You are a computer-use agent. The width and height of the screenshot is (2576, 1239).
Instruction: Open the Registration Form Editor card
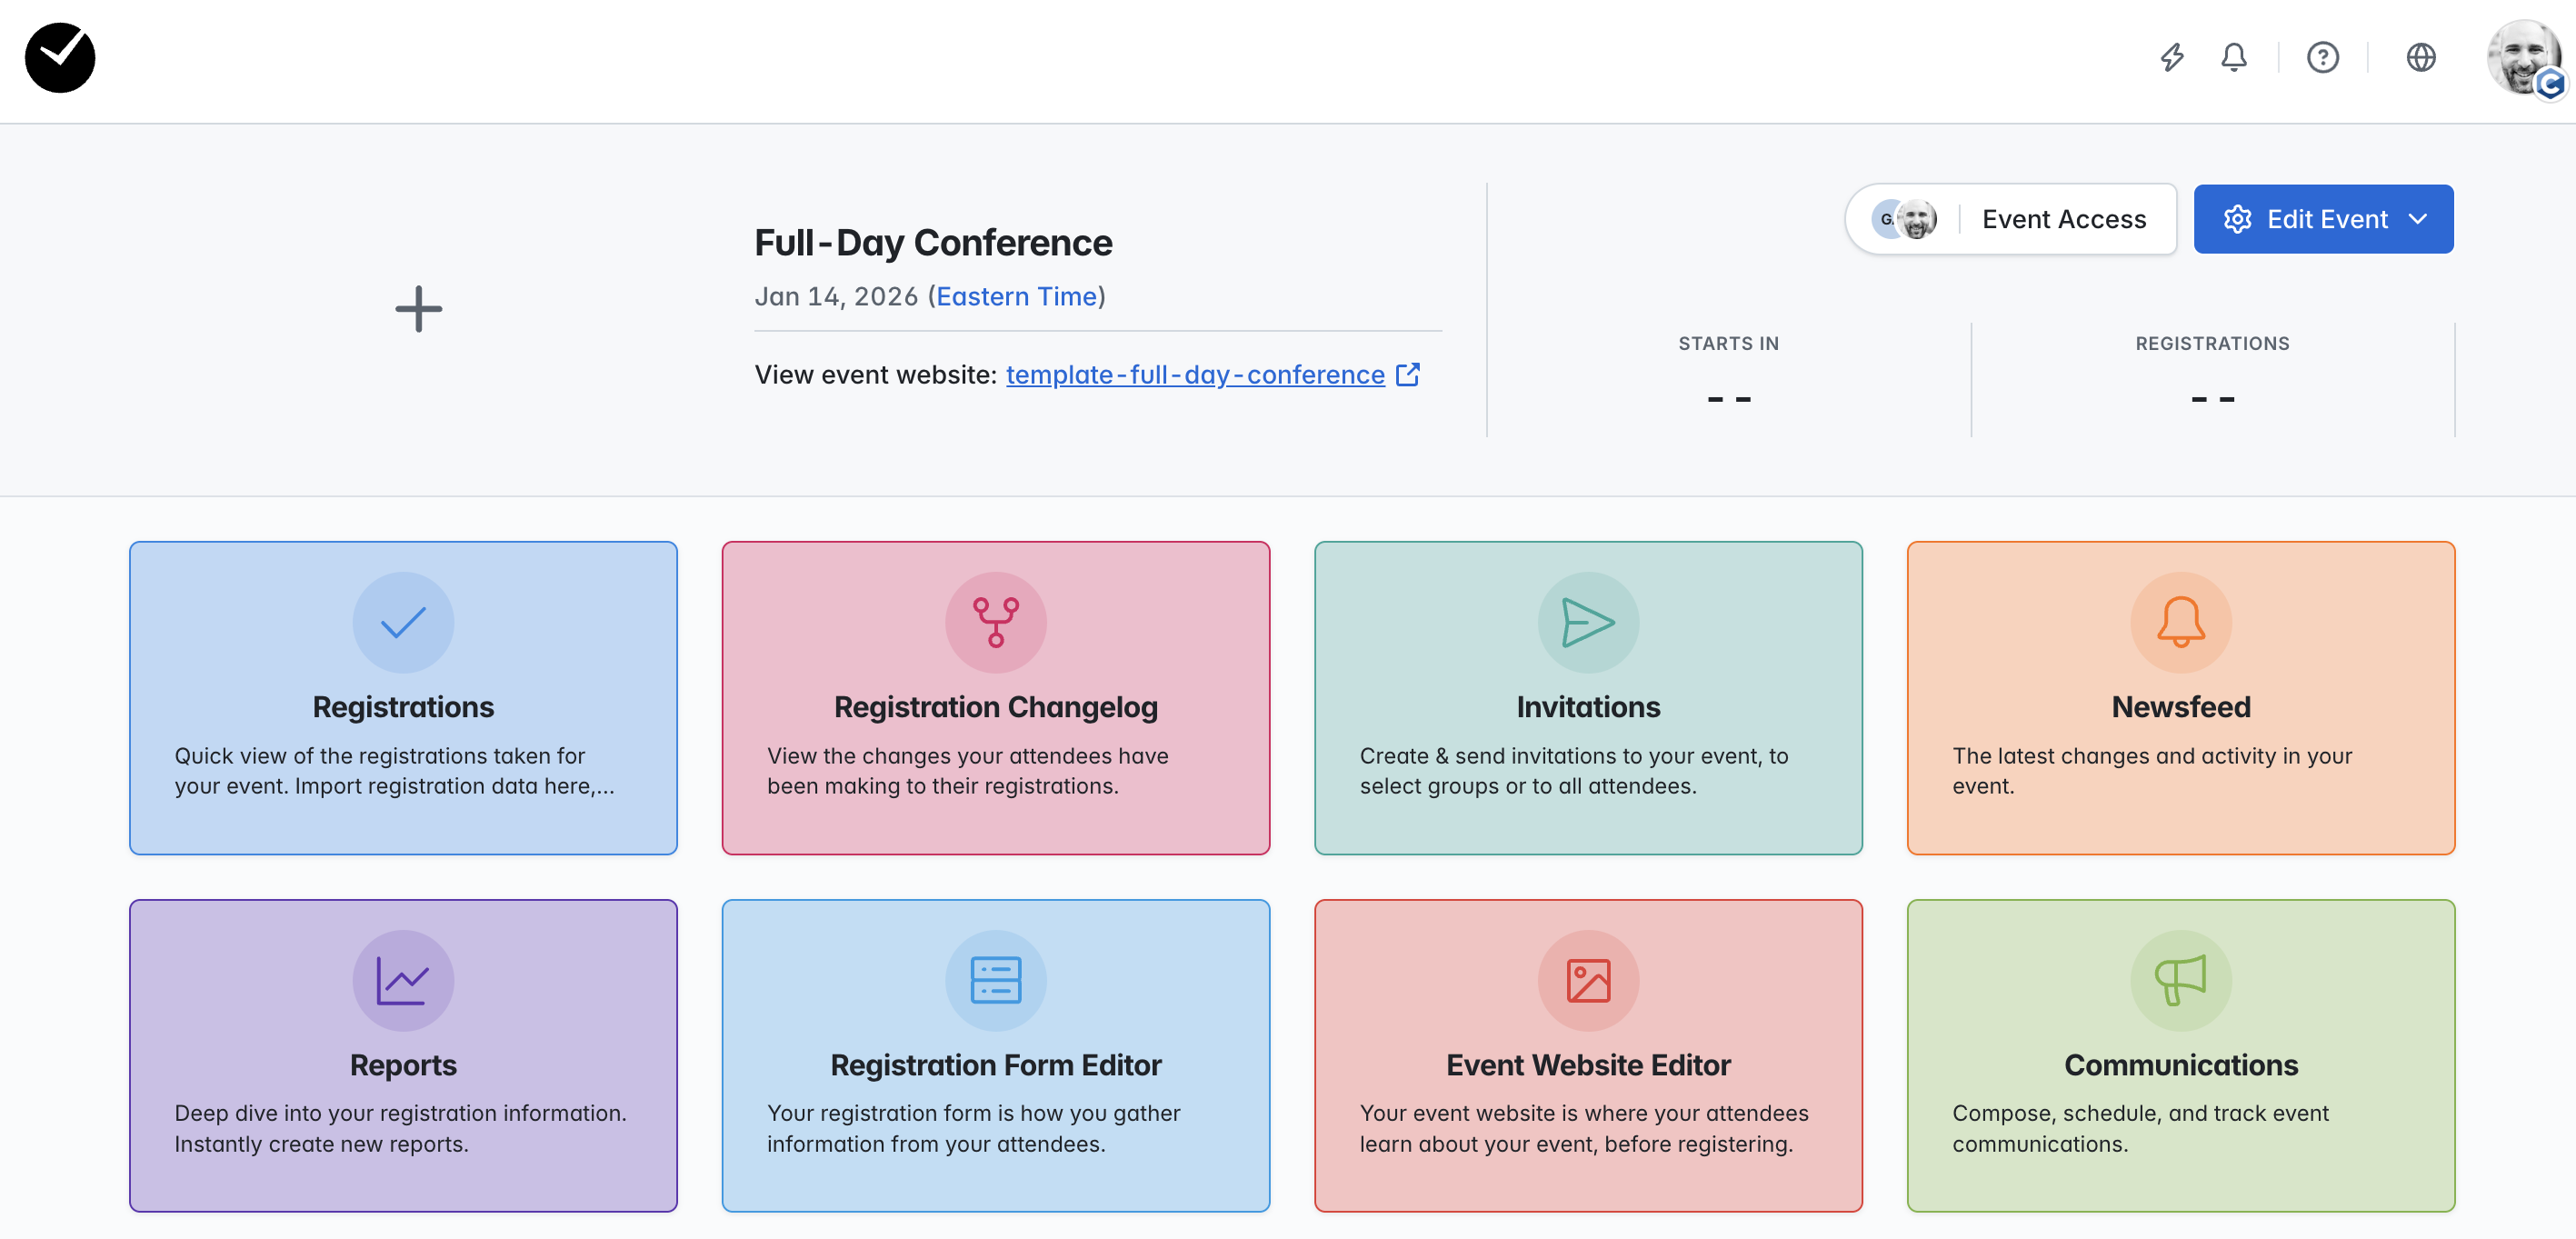click(x=995, y=1056)
